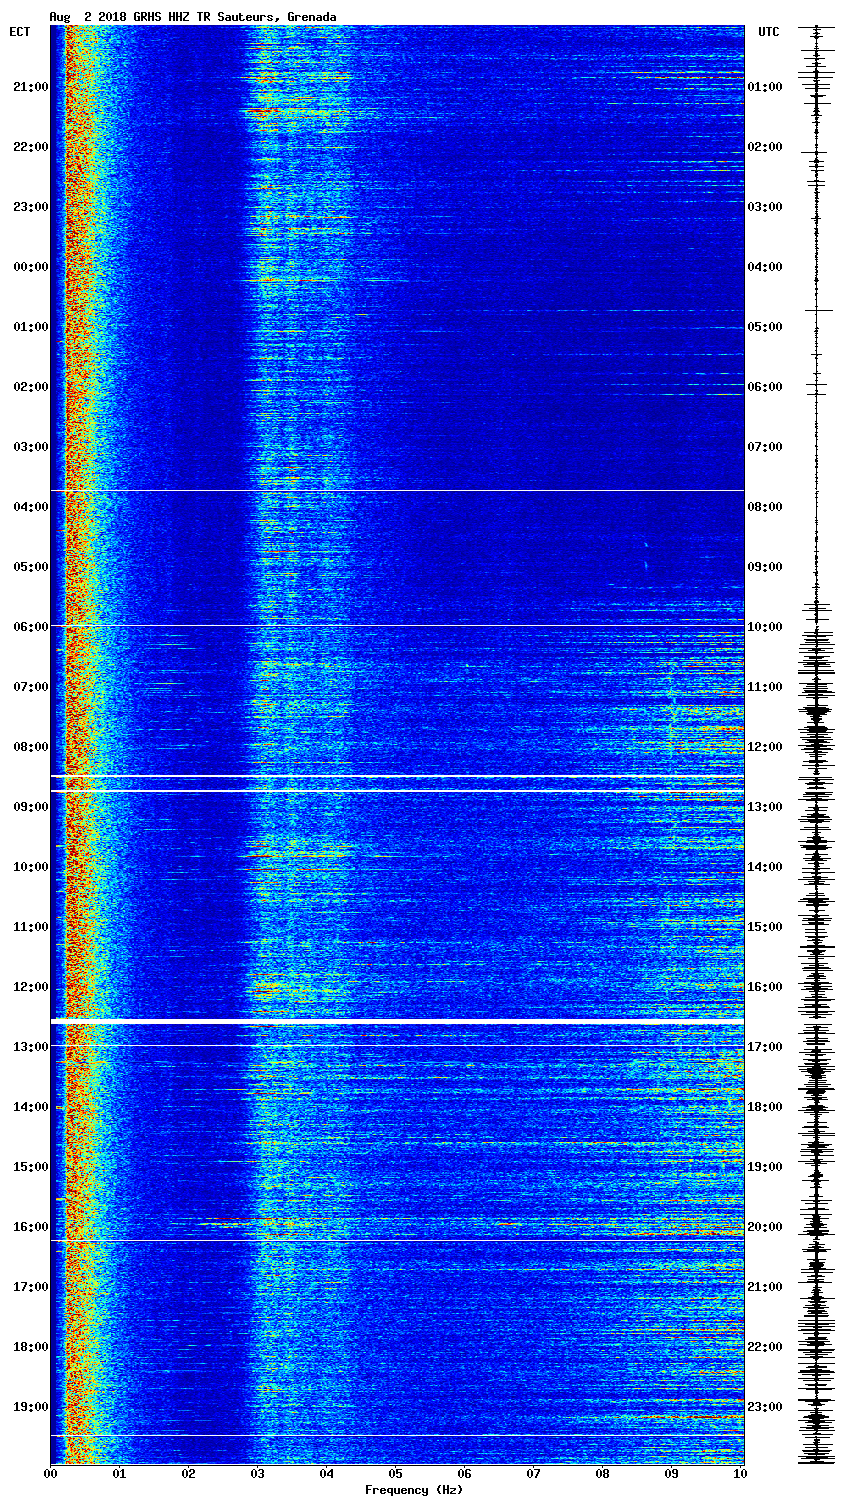The width and height of the screenshot is (852, 1500).
Task: Click the 16:00 UTC time label
Action: pos(765,987)
